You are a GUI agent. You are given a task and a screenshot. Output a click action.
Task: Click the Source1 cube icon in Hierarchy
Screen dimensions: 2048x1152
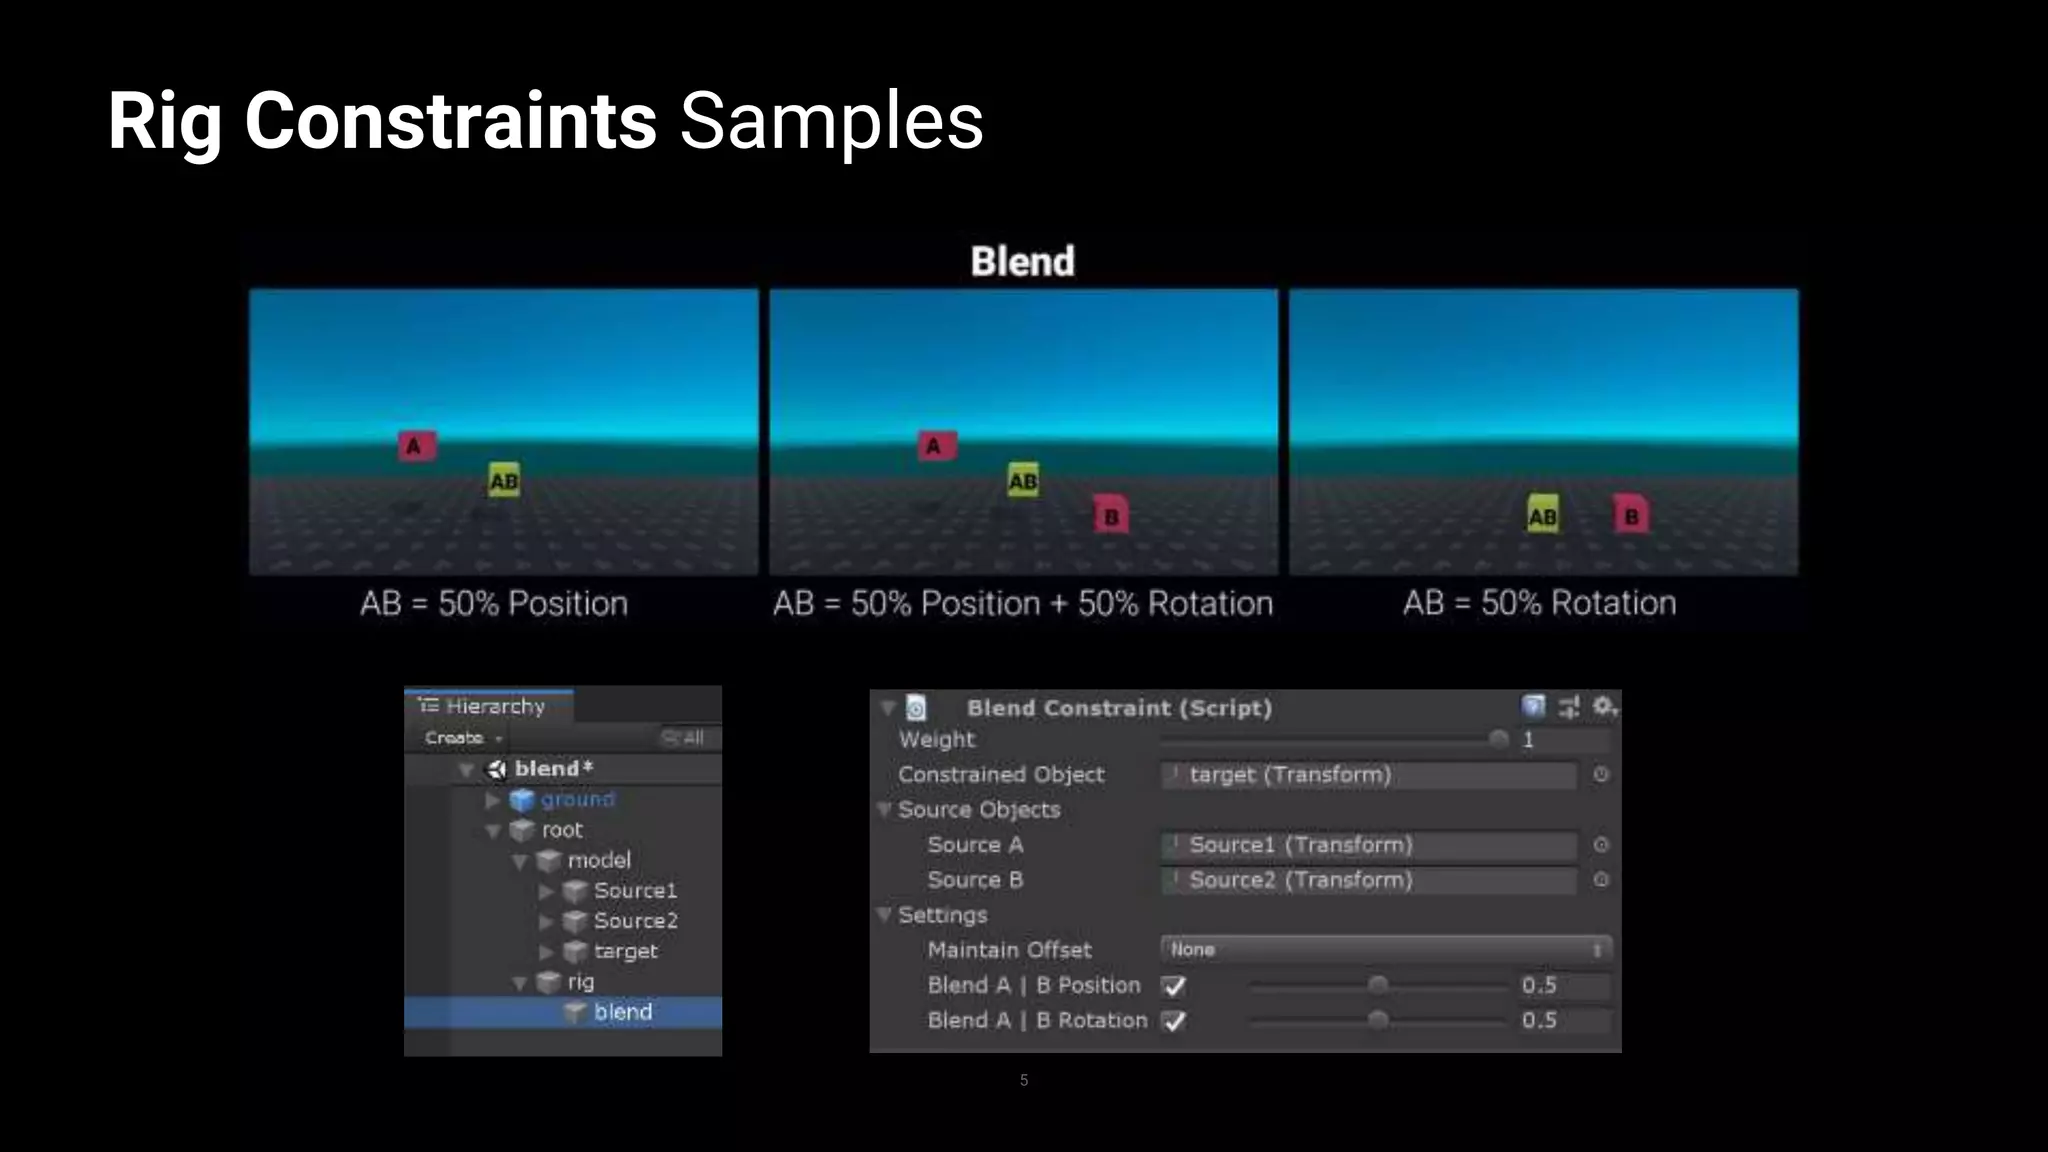point(575,891)
